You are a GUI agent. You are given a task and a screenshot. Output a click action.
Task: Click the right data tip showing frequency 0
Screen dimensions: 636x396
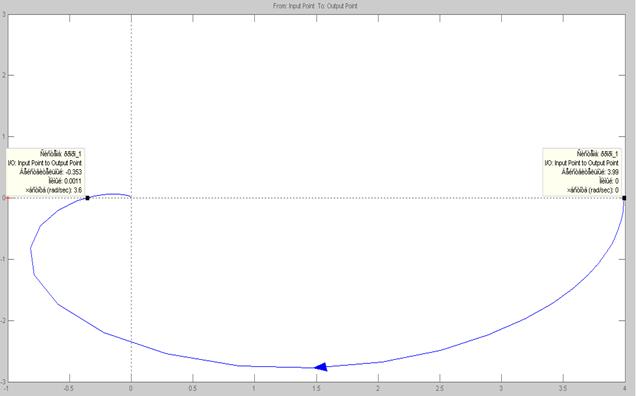[582, 172]
